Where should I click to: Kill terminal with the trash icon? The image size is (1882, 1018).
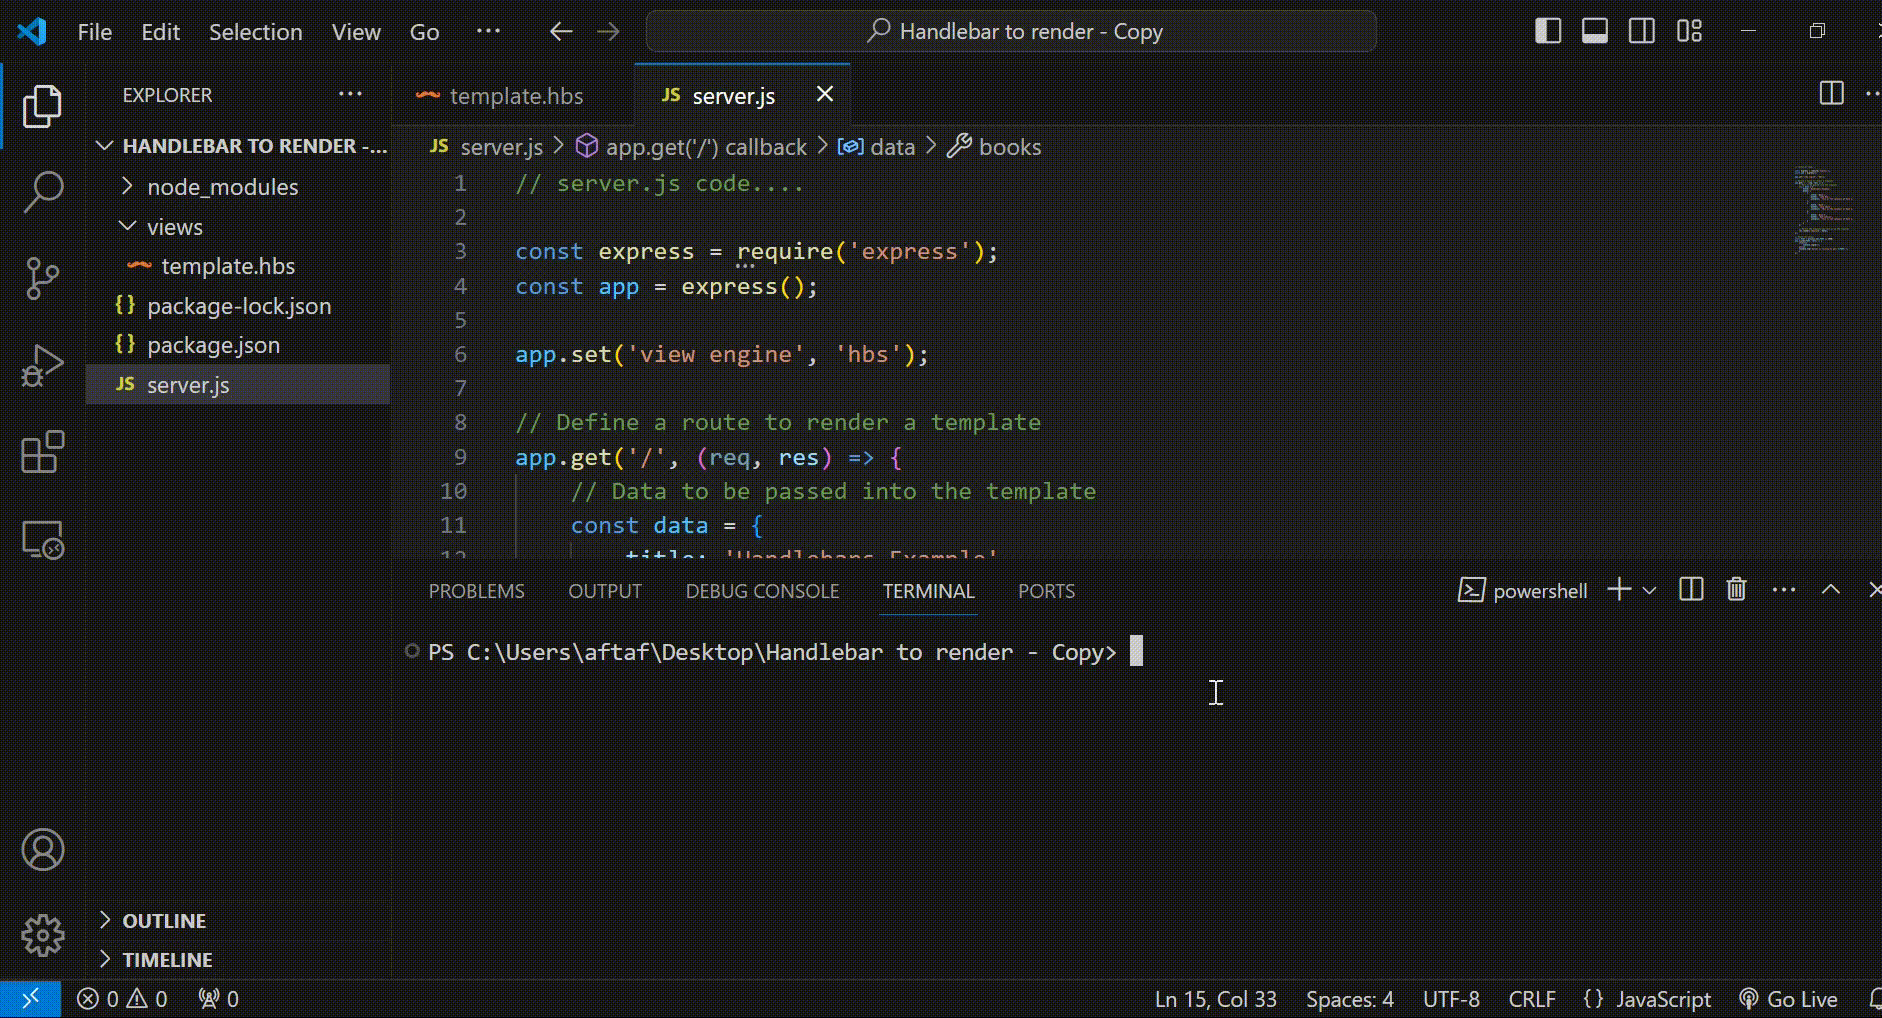pos(1736,590)
